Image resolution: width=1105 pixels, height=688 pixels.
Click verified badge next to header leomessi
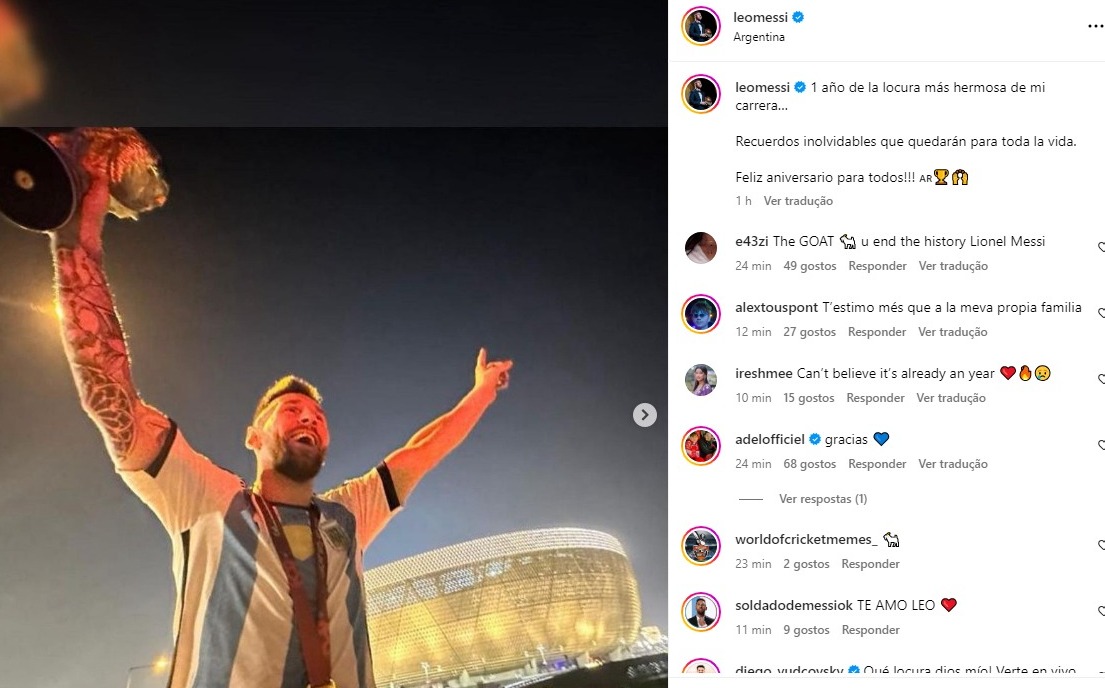coord(798,17)
